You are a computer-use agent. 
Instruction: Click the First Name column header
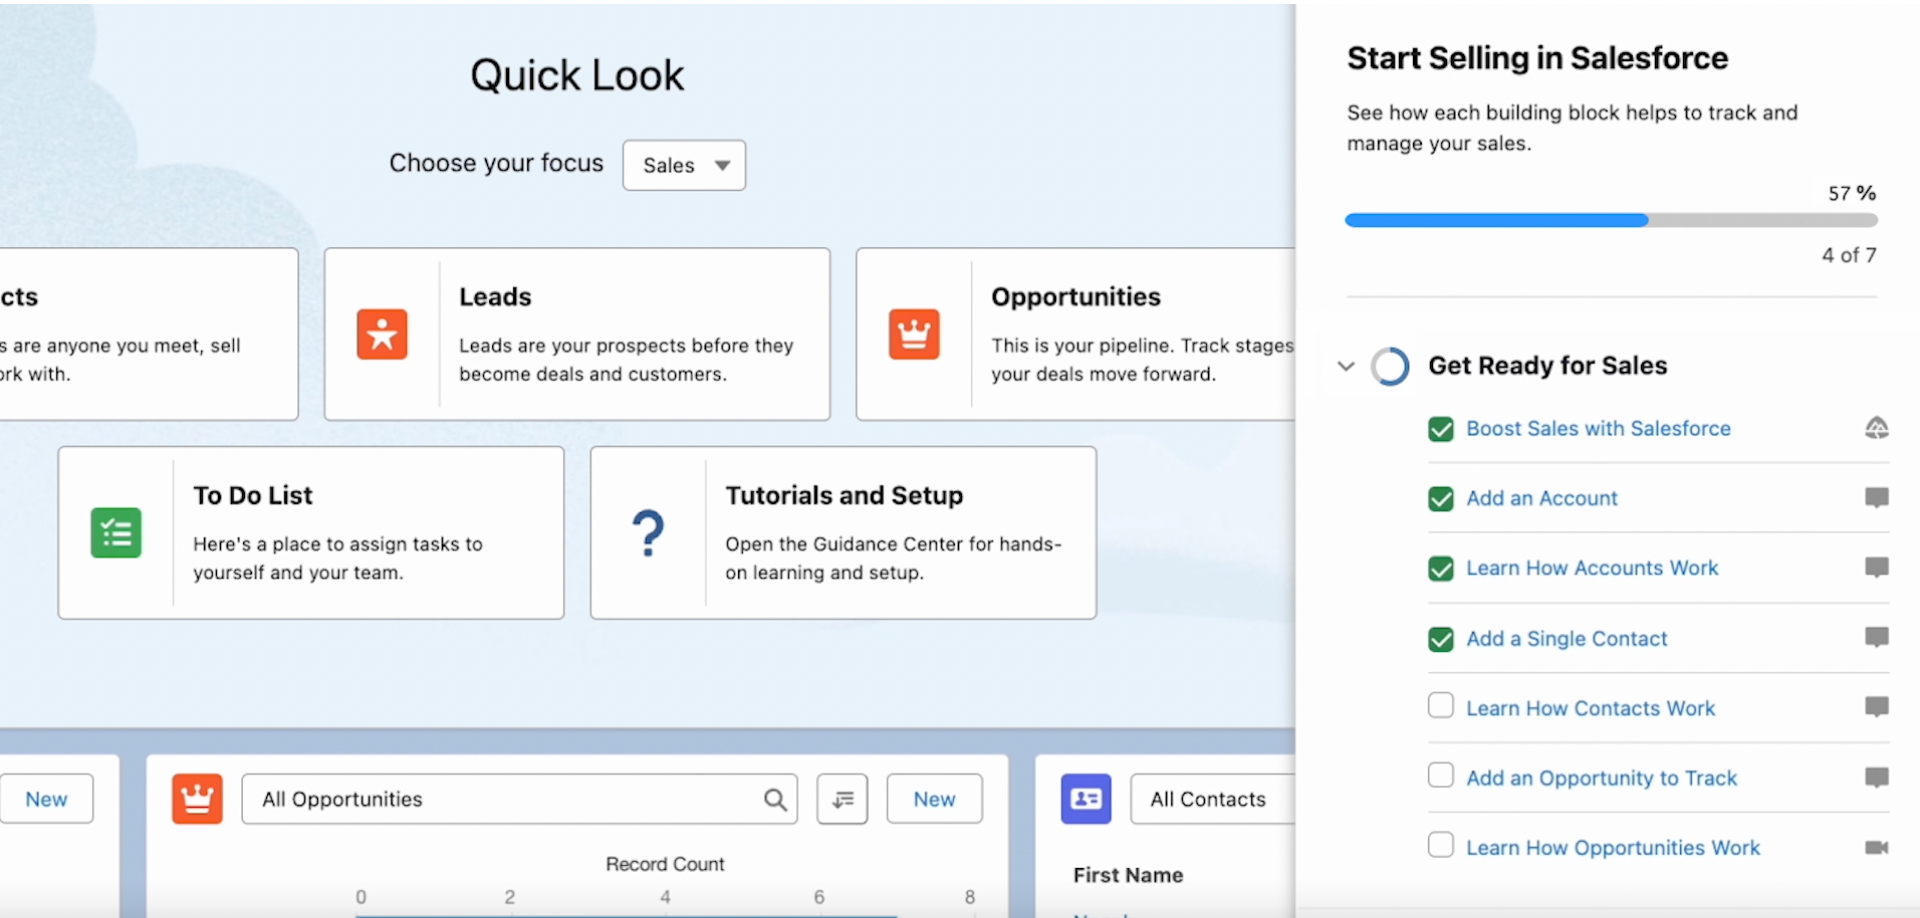[x=1128, y=875]
